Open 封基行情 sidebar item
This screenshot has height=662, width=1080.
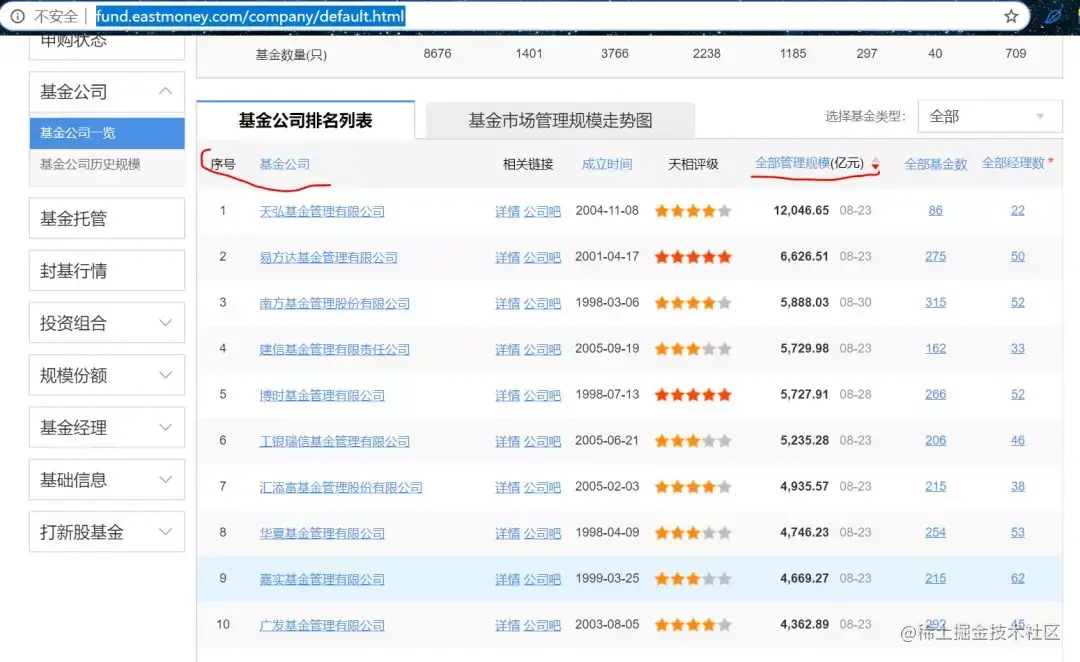pos(107,271)
